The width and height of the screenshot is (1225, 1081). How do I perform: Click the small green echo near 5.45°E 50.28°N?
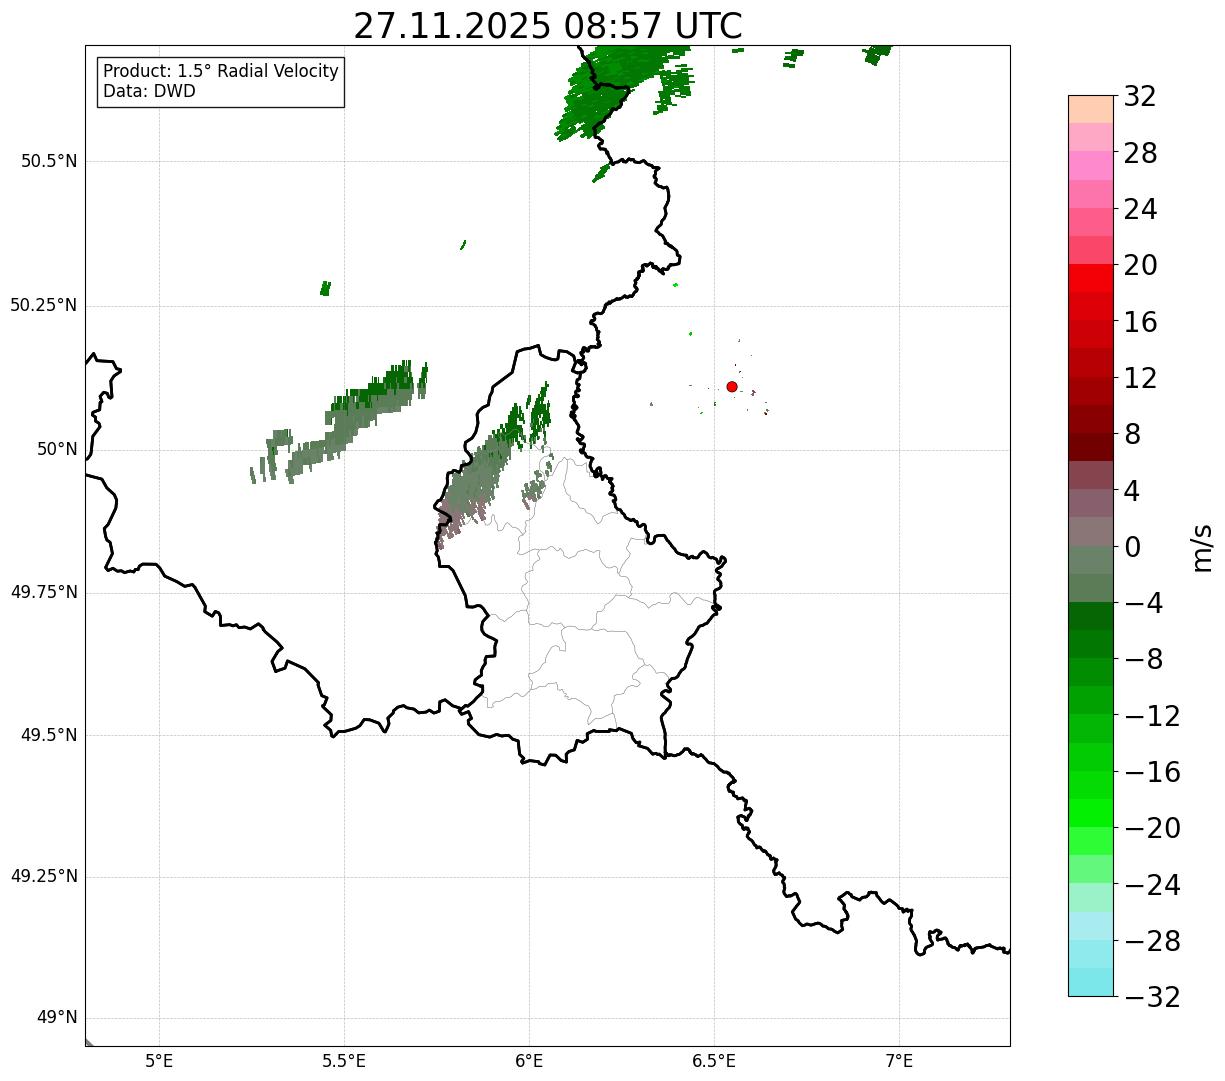point(325,288)
